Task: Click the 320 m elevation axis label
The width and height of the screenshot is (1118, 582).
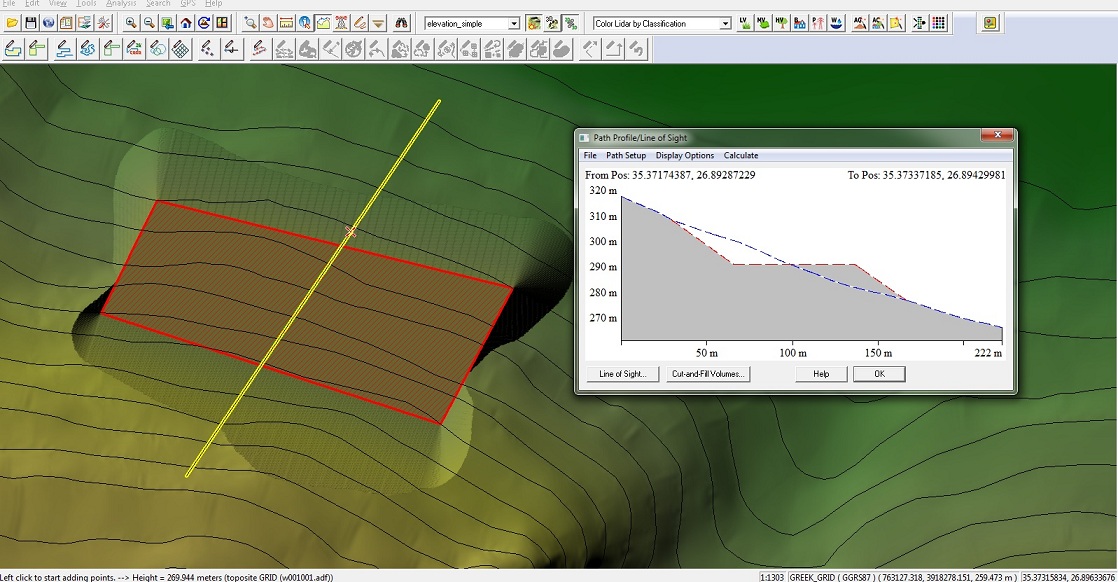Action: point(602,190)
